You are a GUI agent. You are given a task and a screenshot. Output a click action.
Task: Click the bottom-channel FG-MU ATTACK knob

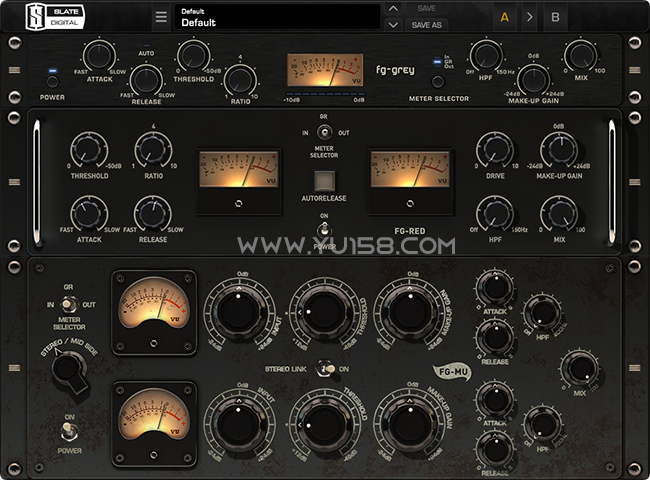tap(495, 401)
